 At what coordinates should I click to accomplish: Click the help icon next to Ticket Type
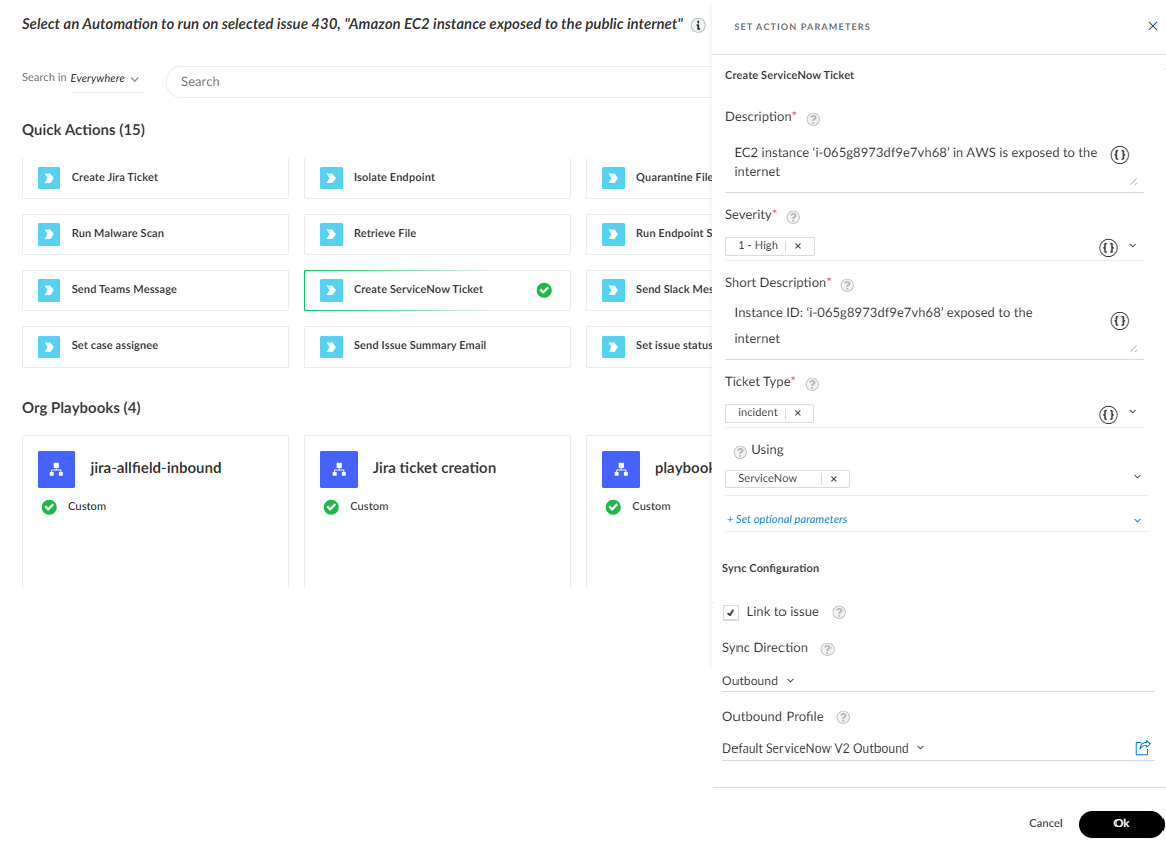[x=812, y=384]
